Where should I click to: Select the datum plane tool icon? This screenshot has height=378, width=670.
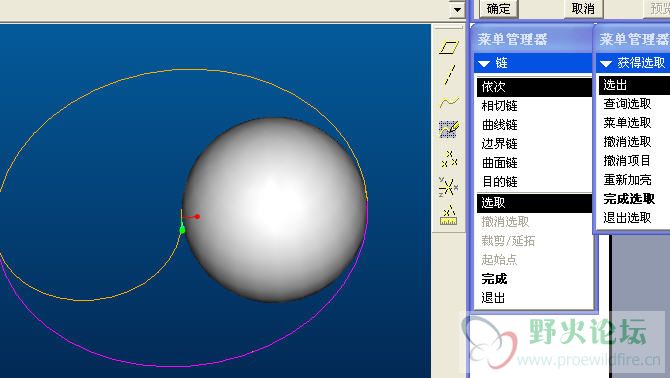pyautogui.click(x=449, y=47)
